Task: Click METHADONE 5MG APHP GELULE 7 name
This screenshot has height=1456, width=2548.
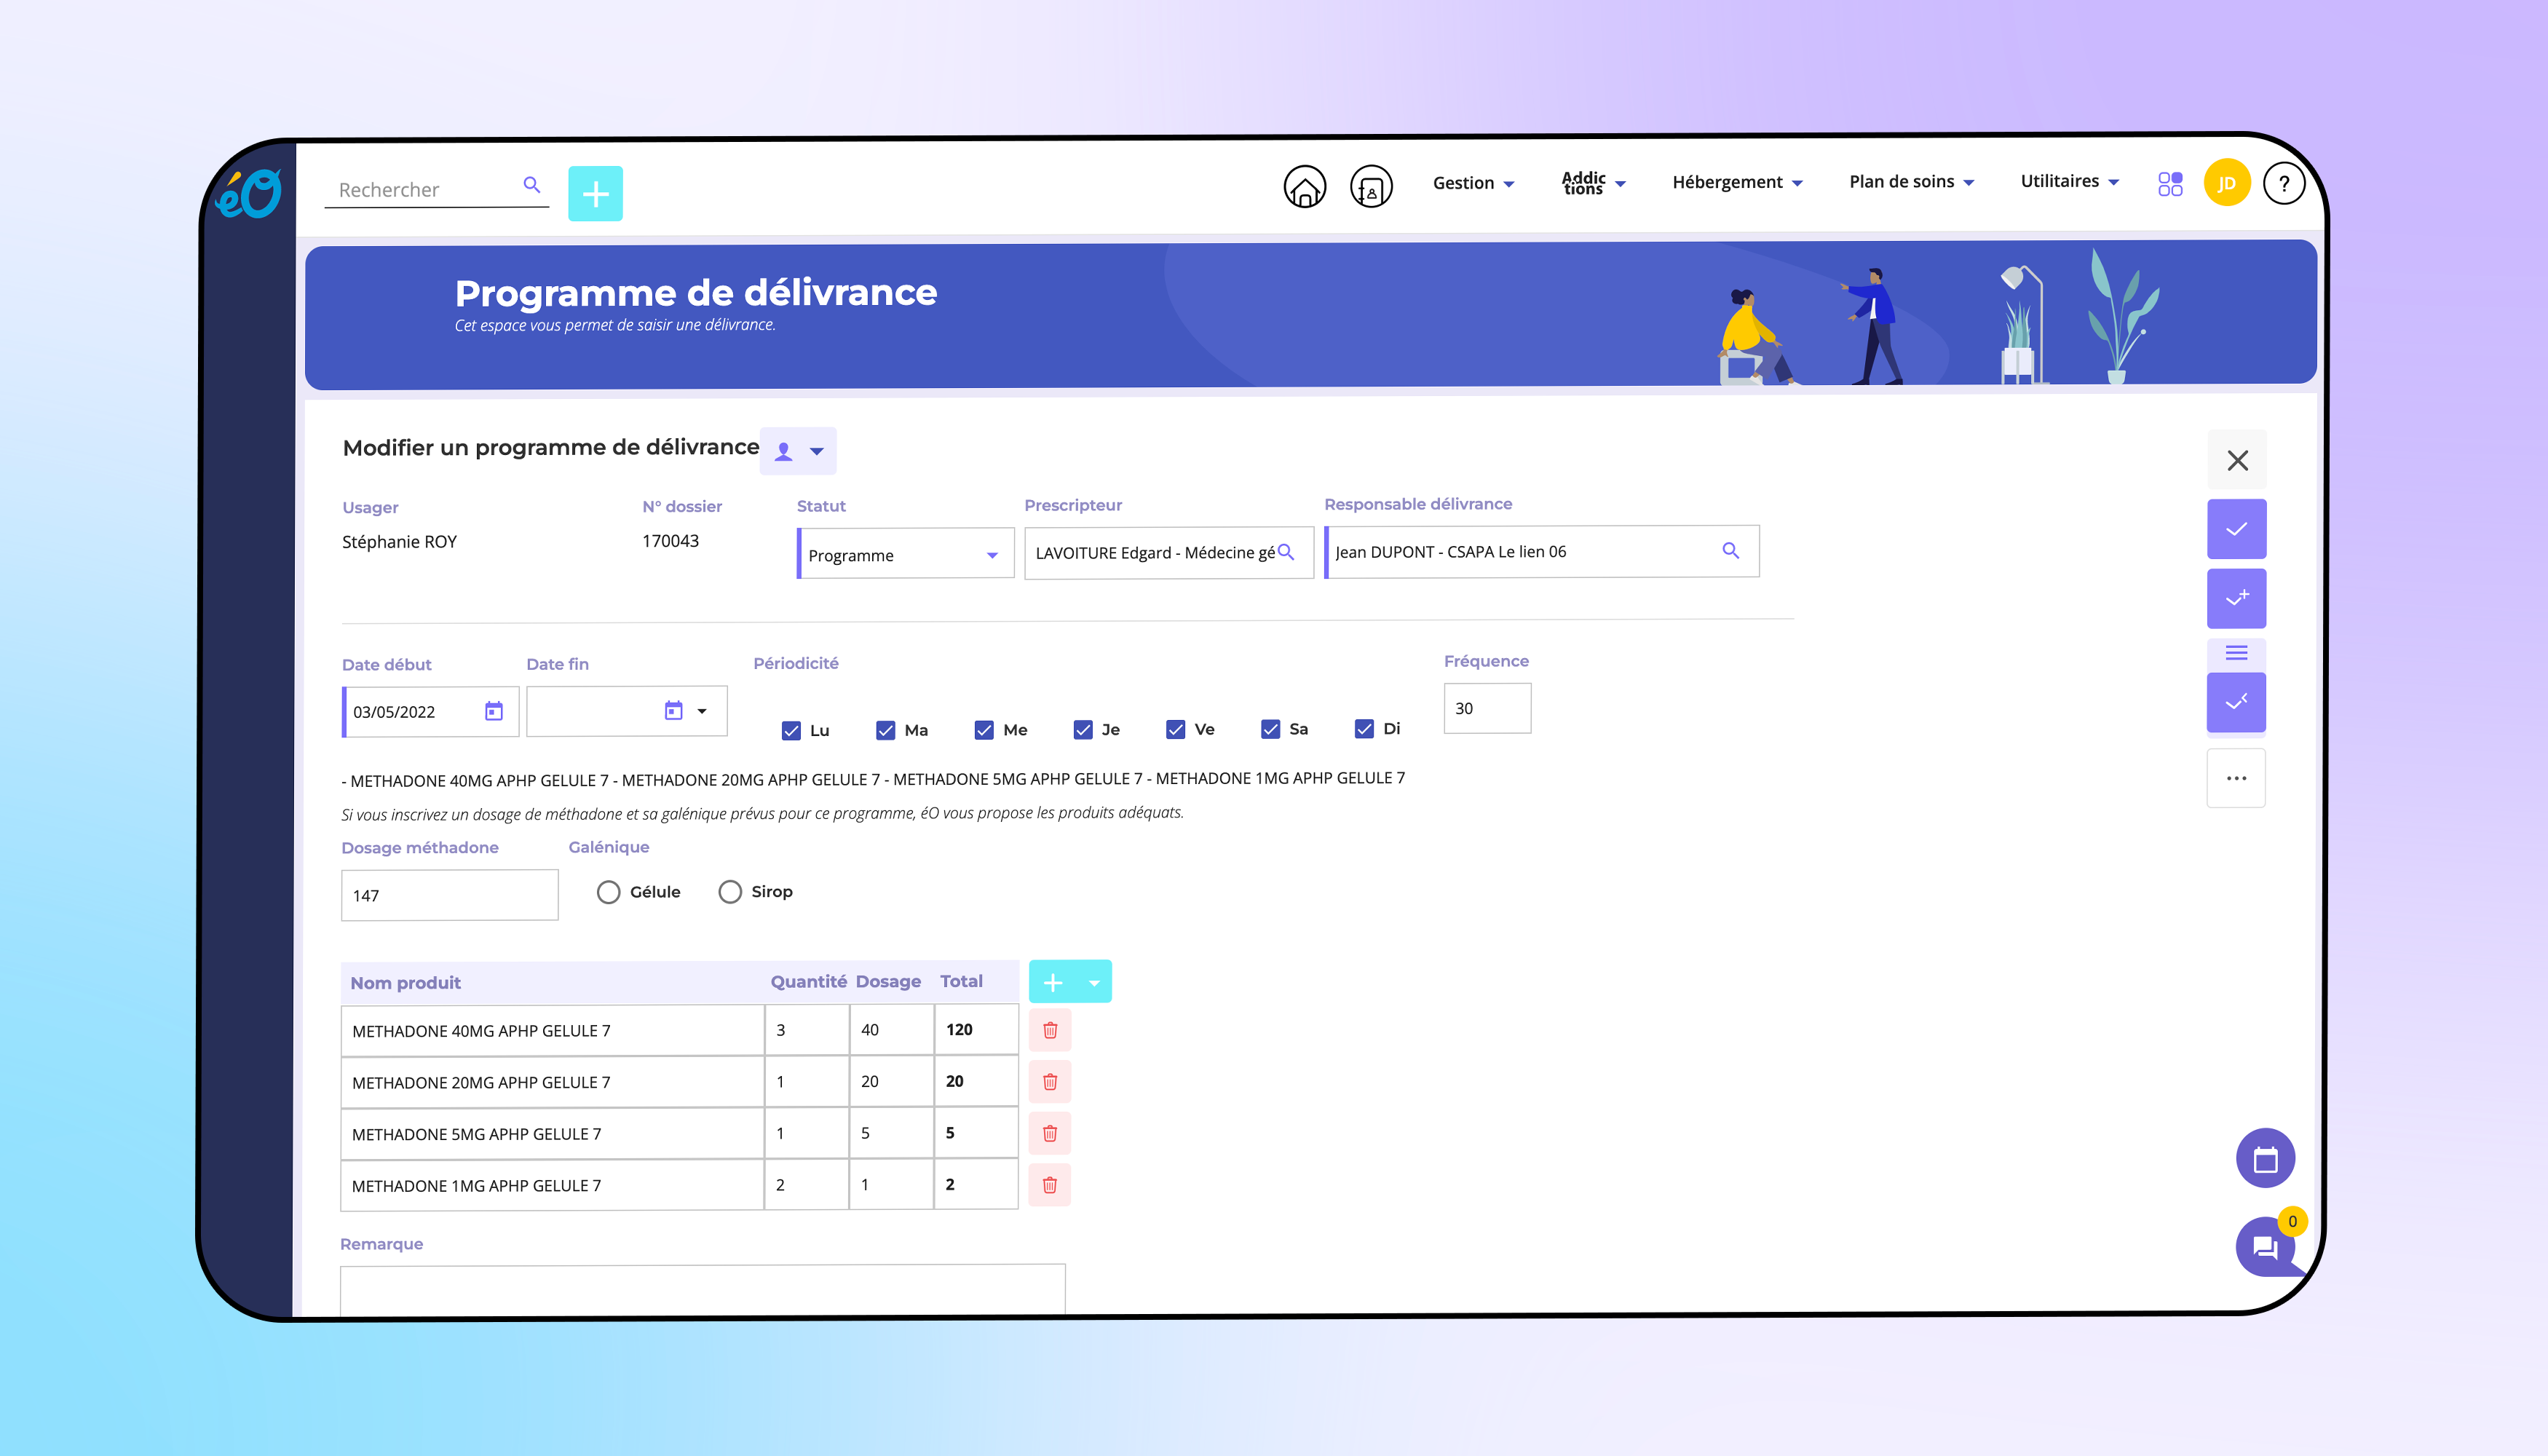Action: pos(476,1134)
